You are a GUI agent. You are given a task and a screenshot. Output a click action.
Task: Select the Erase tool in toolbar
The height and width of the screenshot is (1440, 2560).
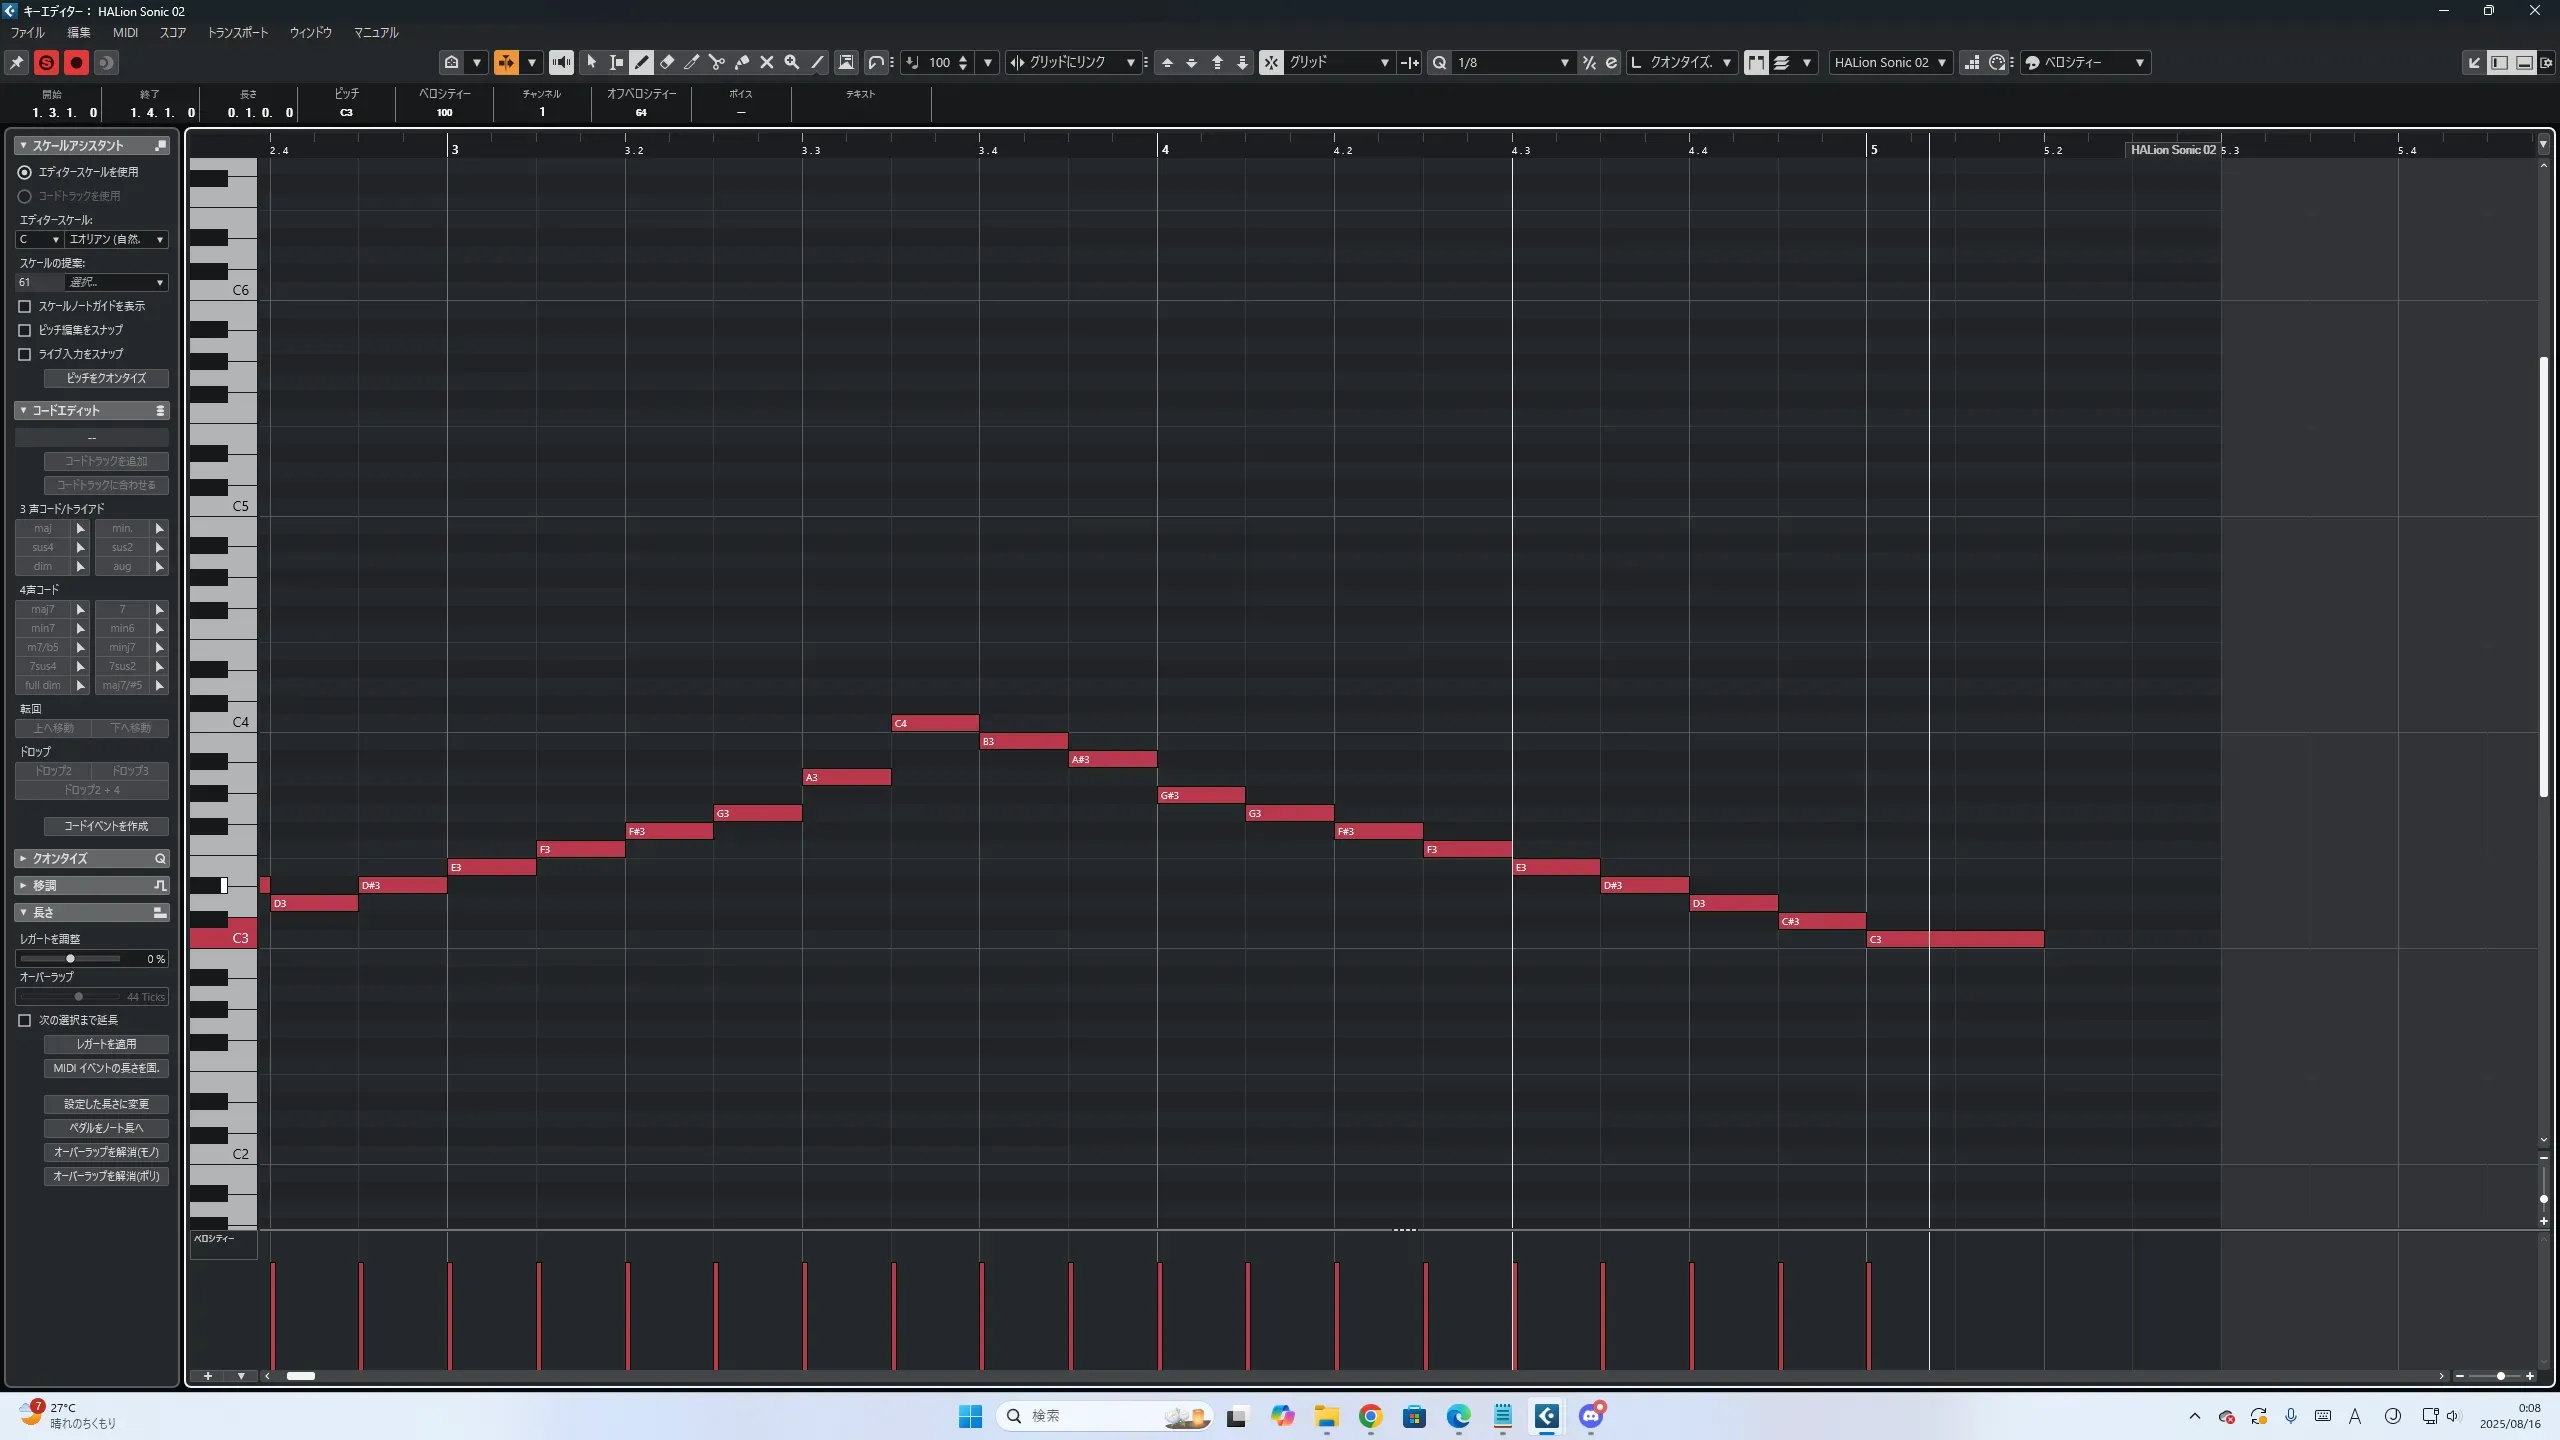(x=667, y=62)
